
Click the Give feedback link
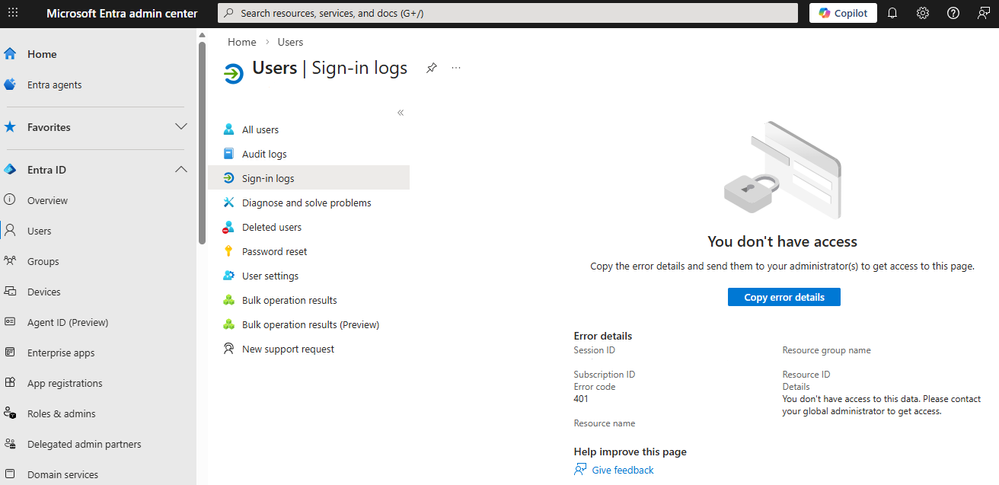(x=622, y=470)
